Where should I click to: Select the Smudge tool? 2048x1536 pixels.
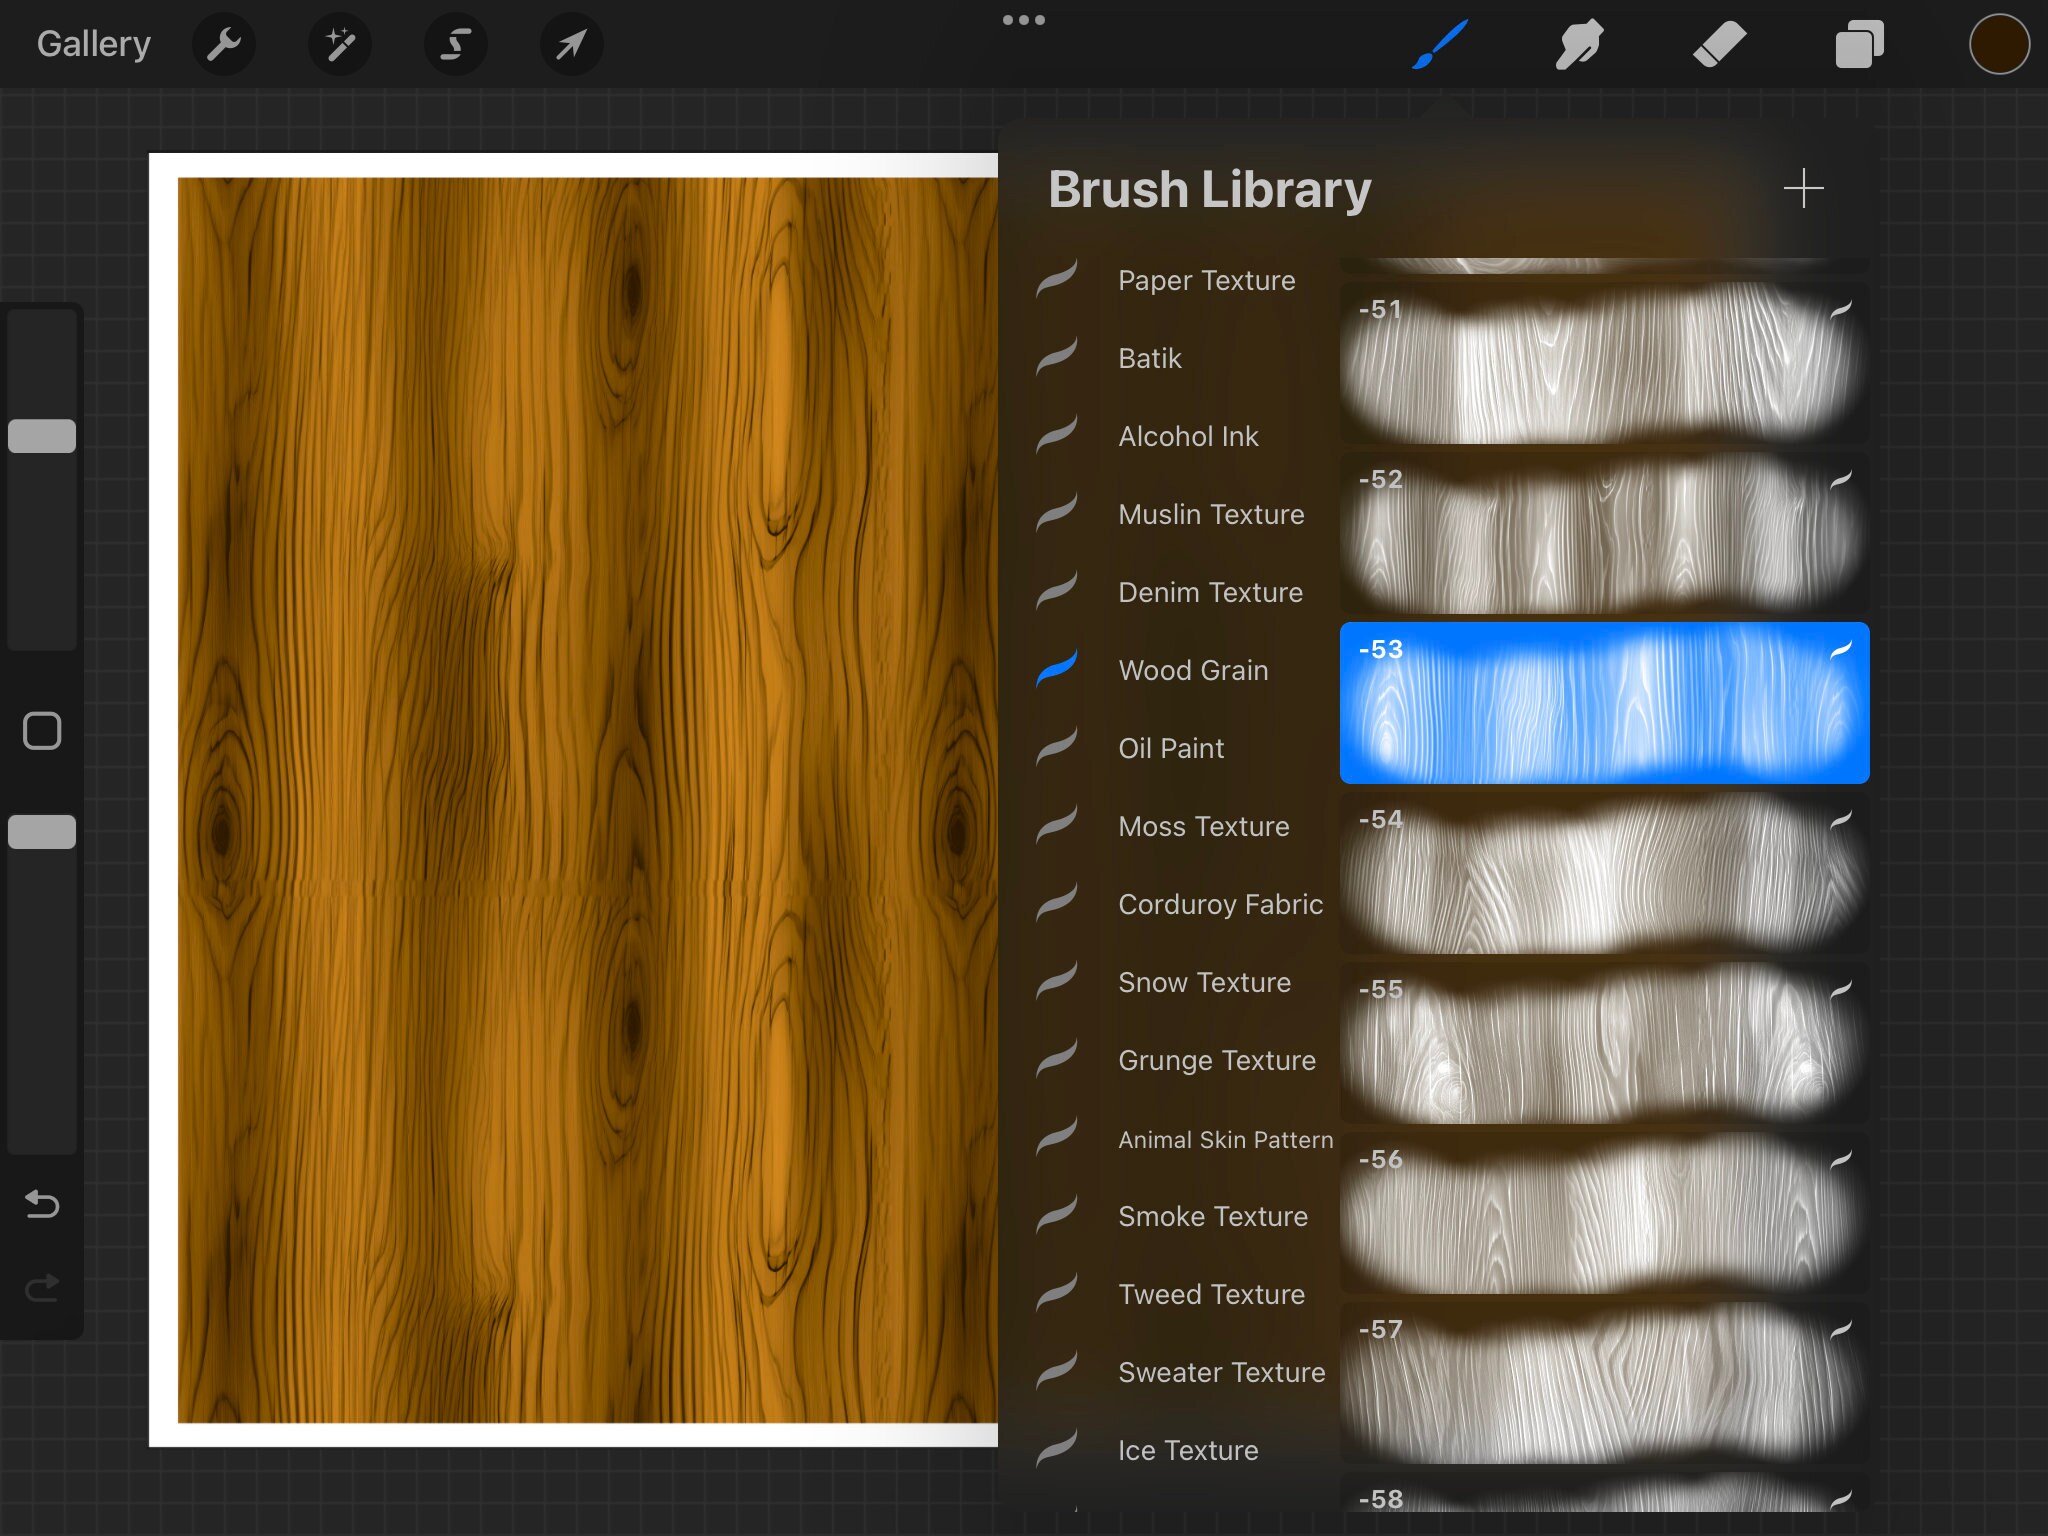[x=1580, y=44]
